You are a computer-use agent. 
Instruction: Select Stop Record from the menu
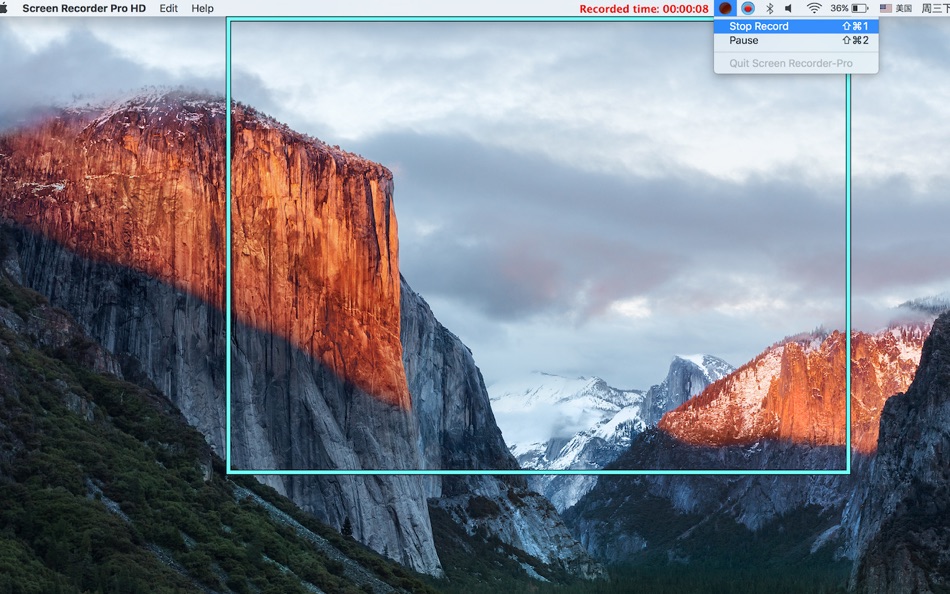click(796, 26)
